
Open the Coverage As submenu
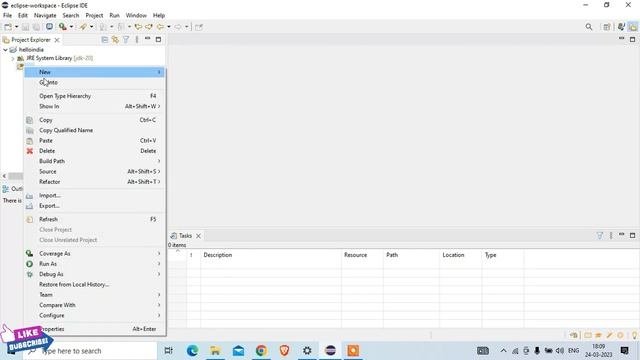[x=94, y=253]
